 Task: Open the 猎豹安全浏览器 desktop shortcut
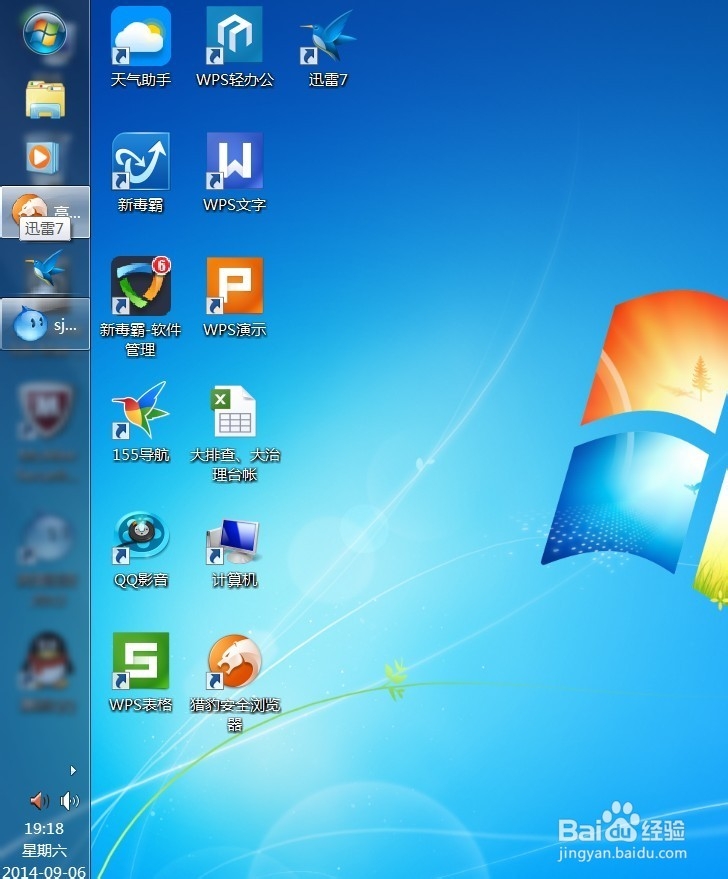point(235,683)
